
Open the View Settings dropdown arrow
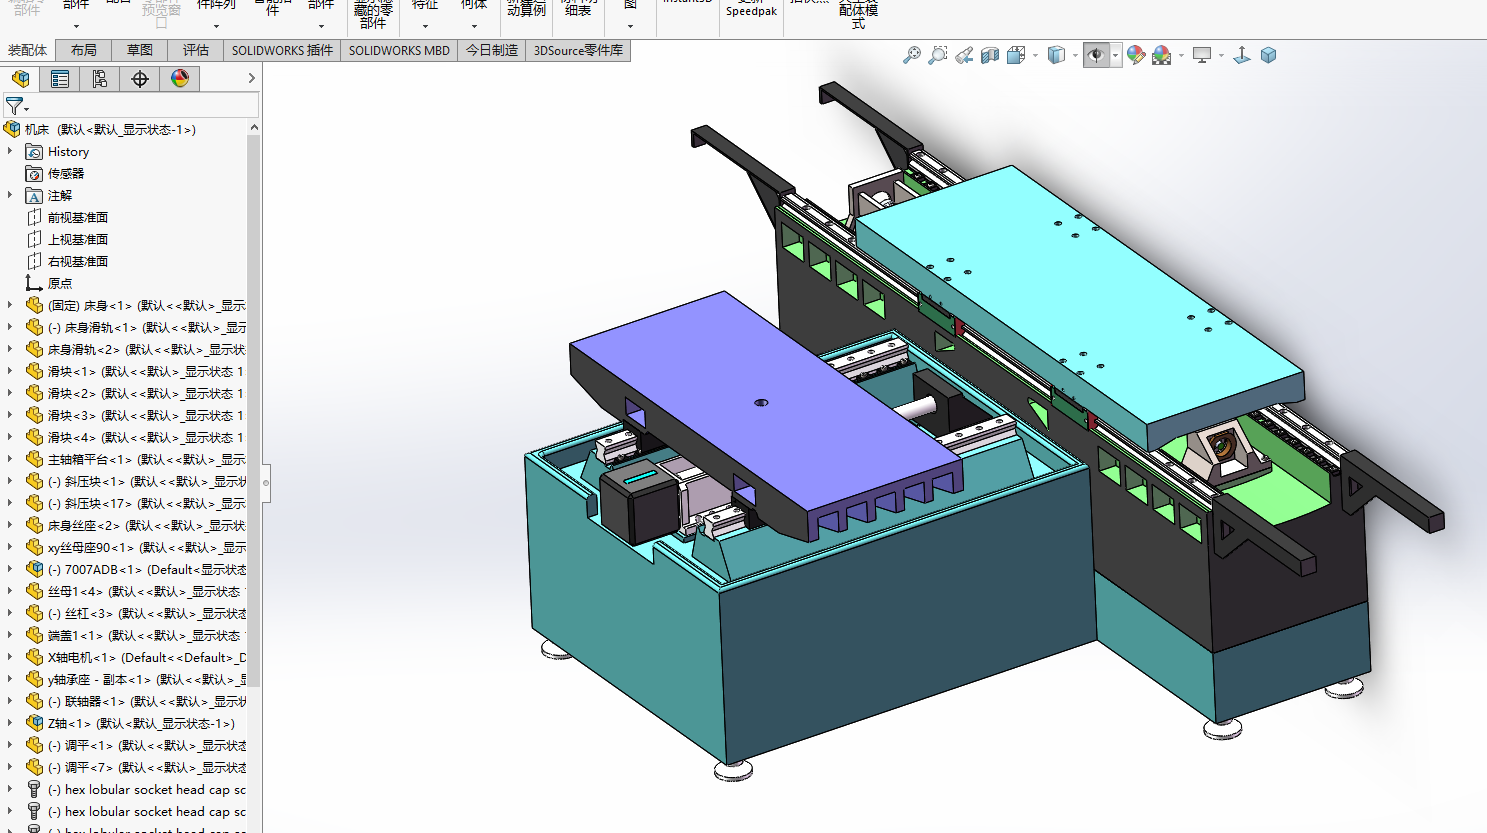1221,56
